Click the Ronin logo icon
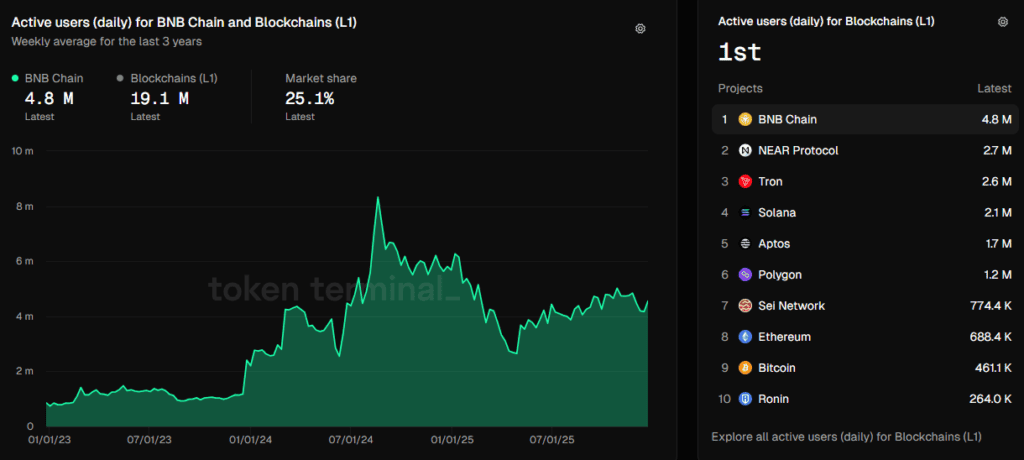 click(x=745, y=399)
